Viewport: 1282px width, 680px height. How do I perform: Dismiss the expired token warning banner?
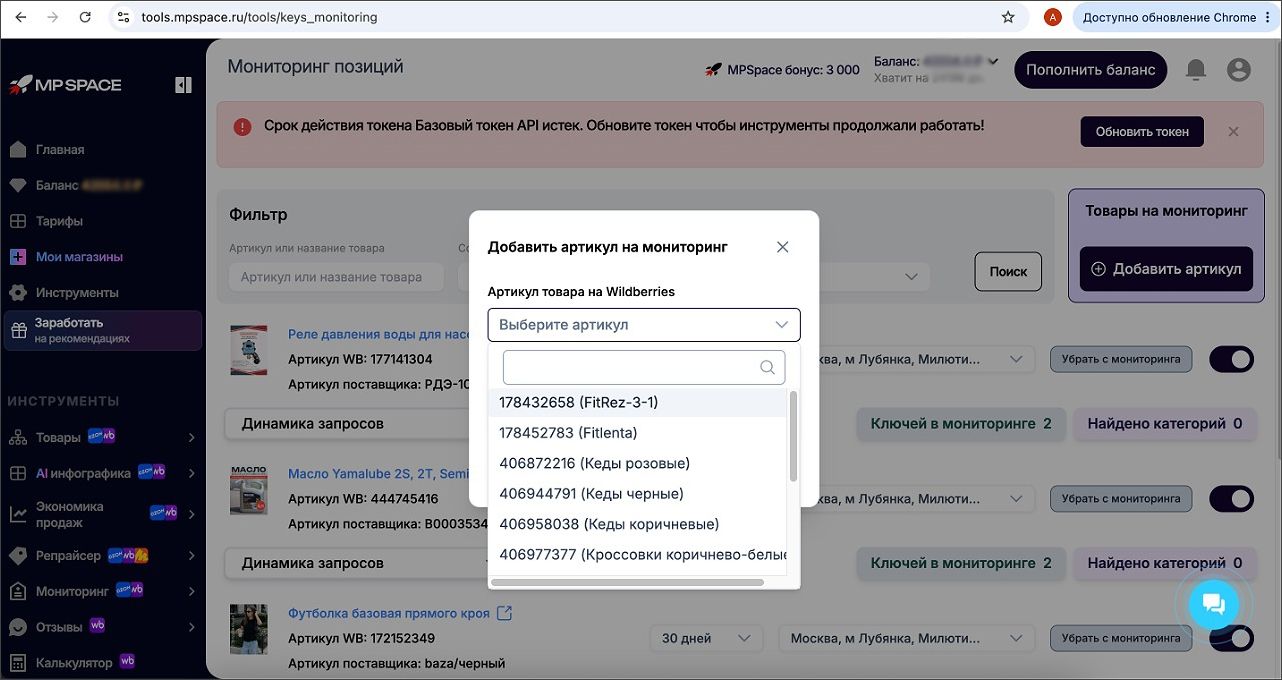1233,131
